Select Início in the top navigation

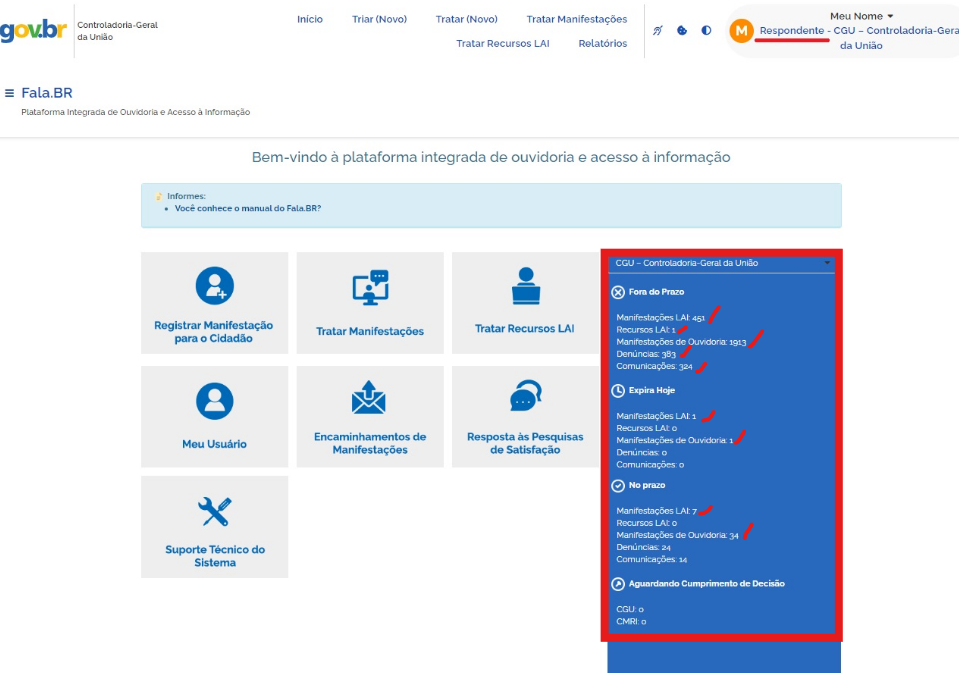(310, 19)
